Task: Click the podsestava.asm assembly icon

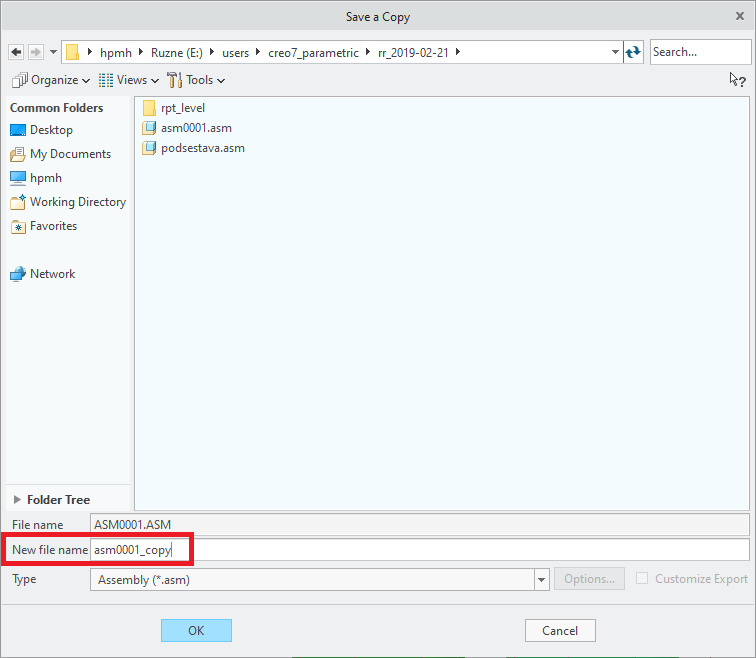Action: [x=149, y=148]
